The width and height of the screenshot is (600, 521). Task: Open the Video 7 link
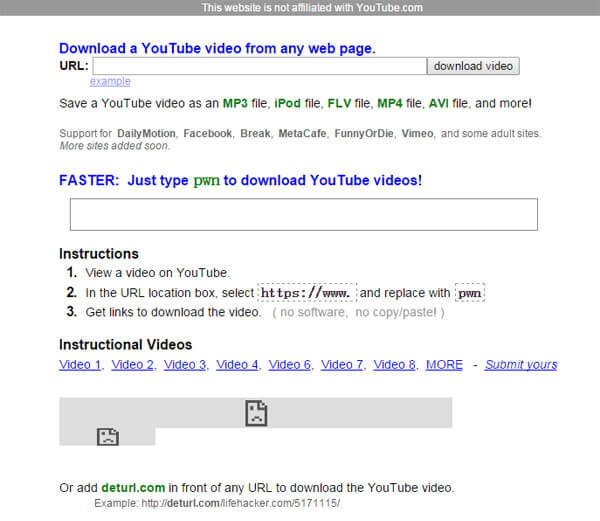[x=342, y=365]
